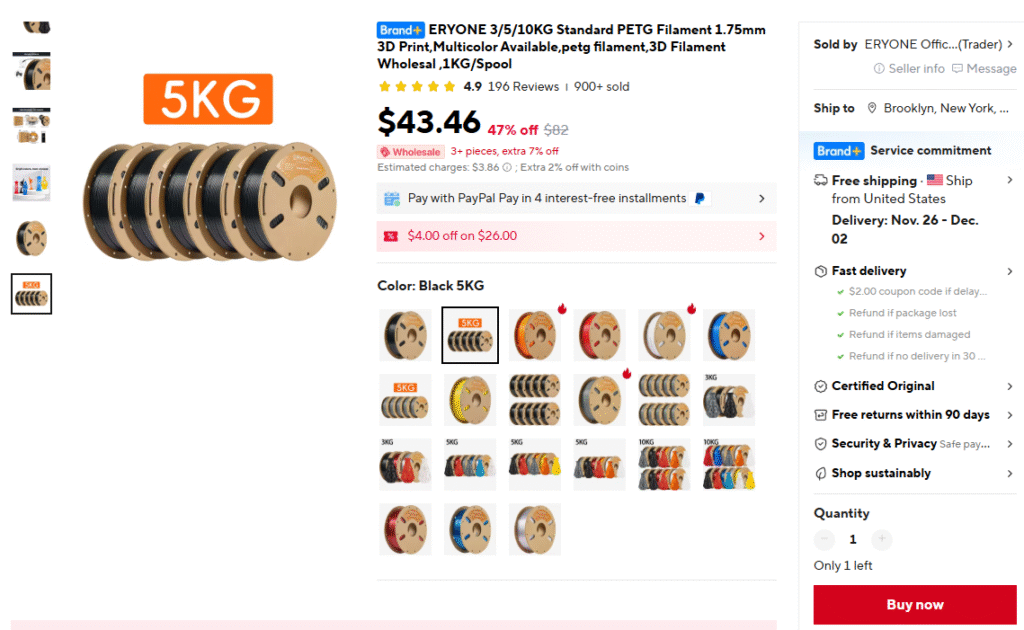Image resolution: width=1024 pixels, height=630 pixels.
Task: Choose the white filament spool option
Action: pos(664,335)
